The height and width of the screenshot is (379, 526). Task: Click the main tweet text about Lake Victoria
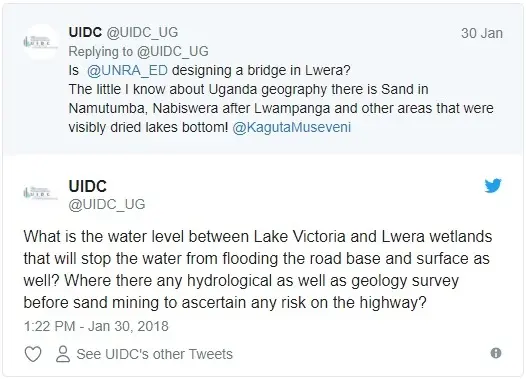pyautogui.click(x=258, y=270)
